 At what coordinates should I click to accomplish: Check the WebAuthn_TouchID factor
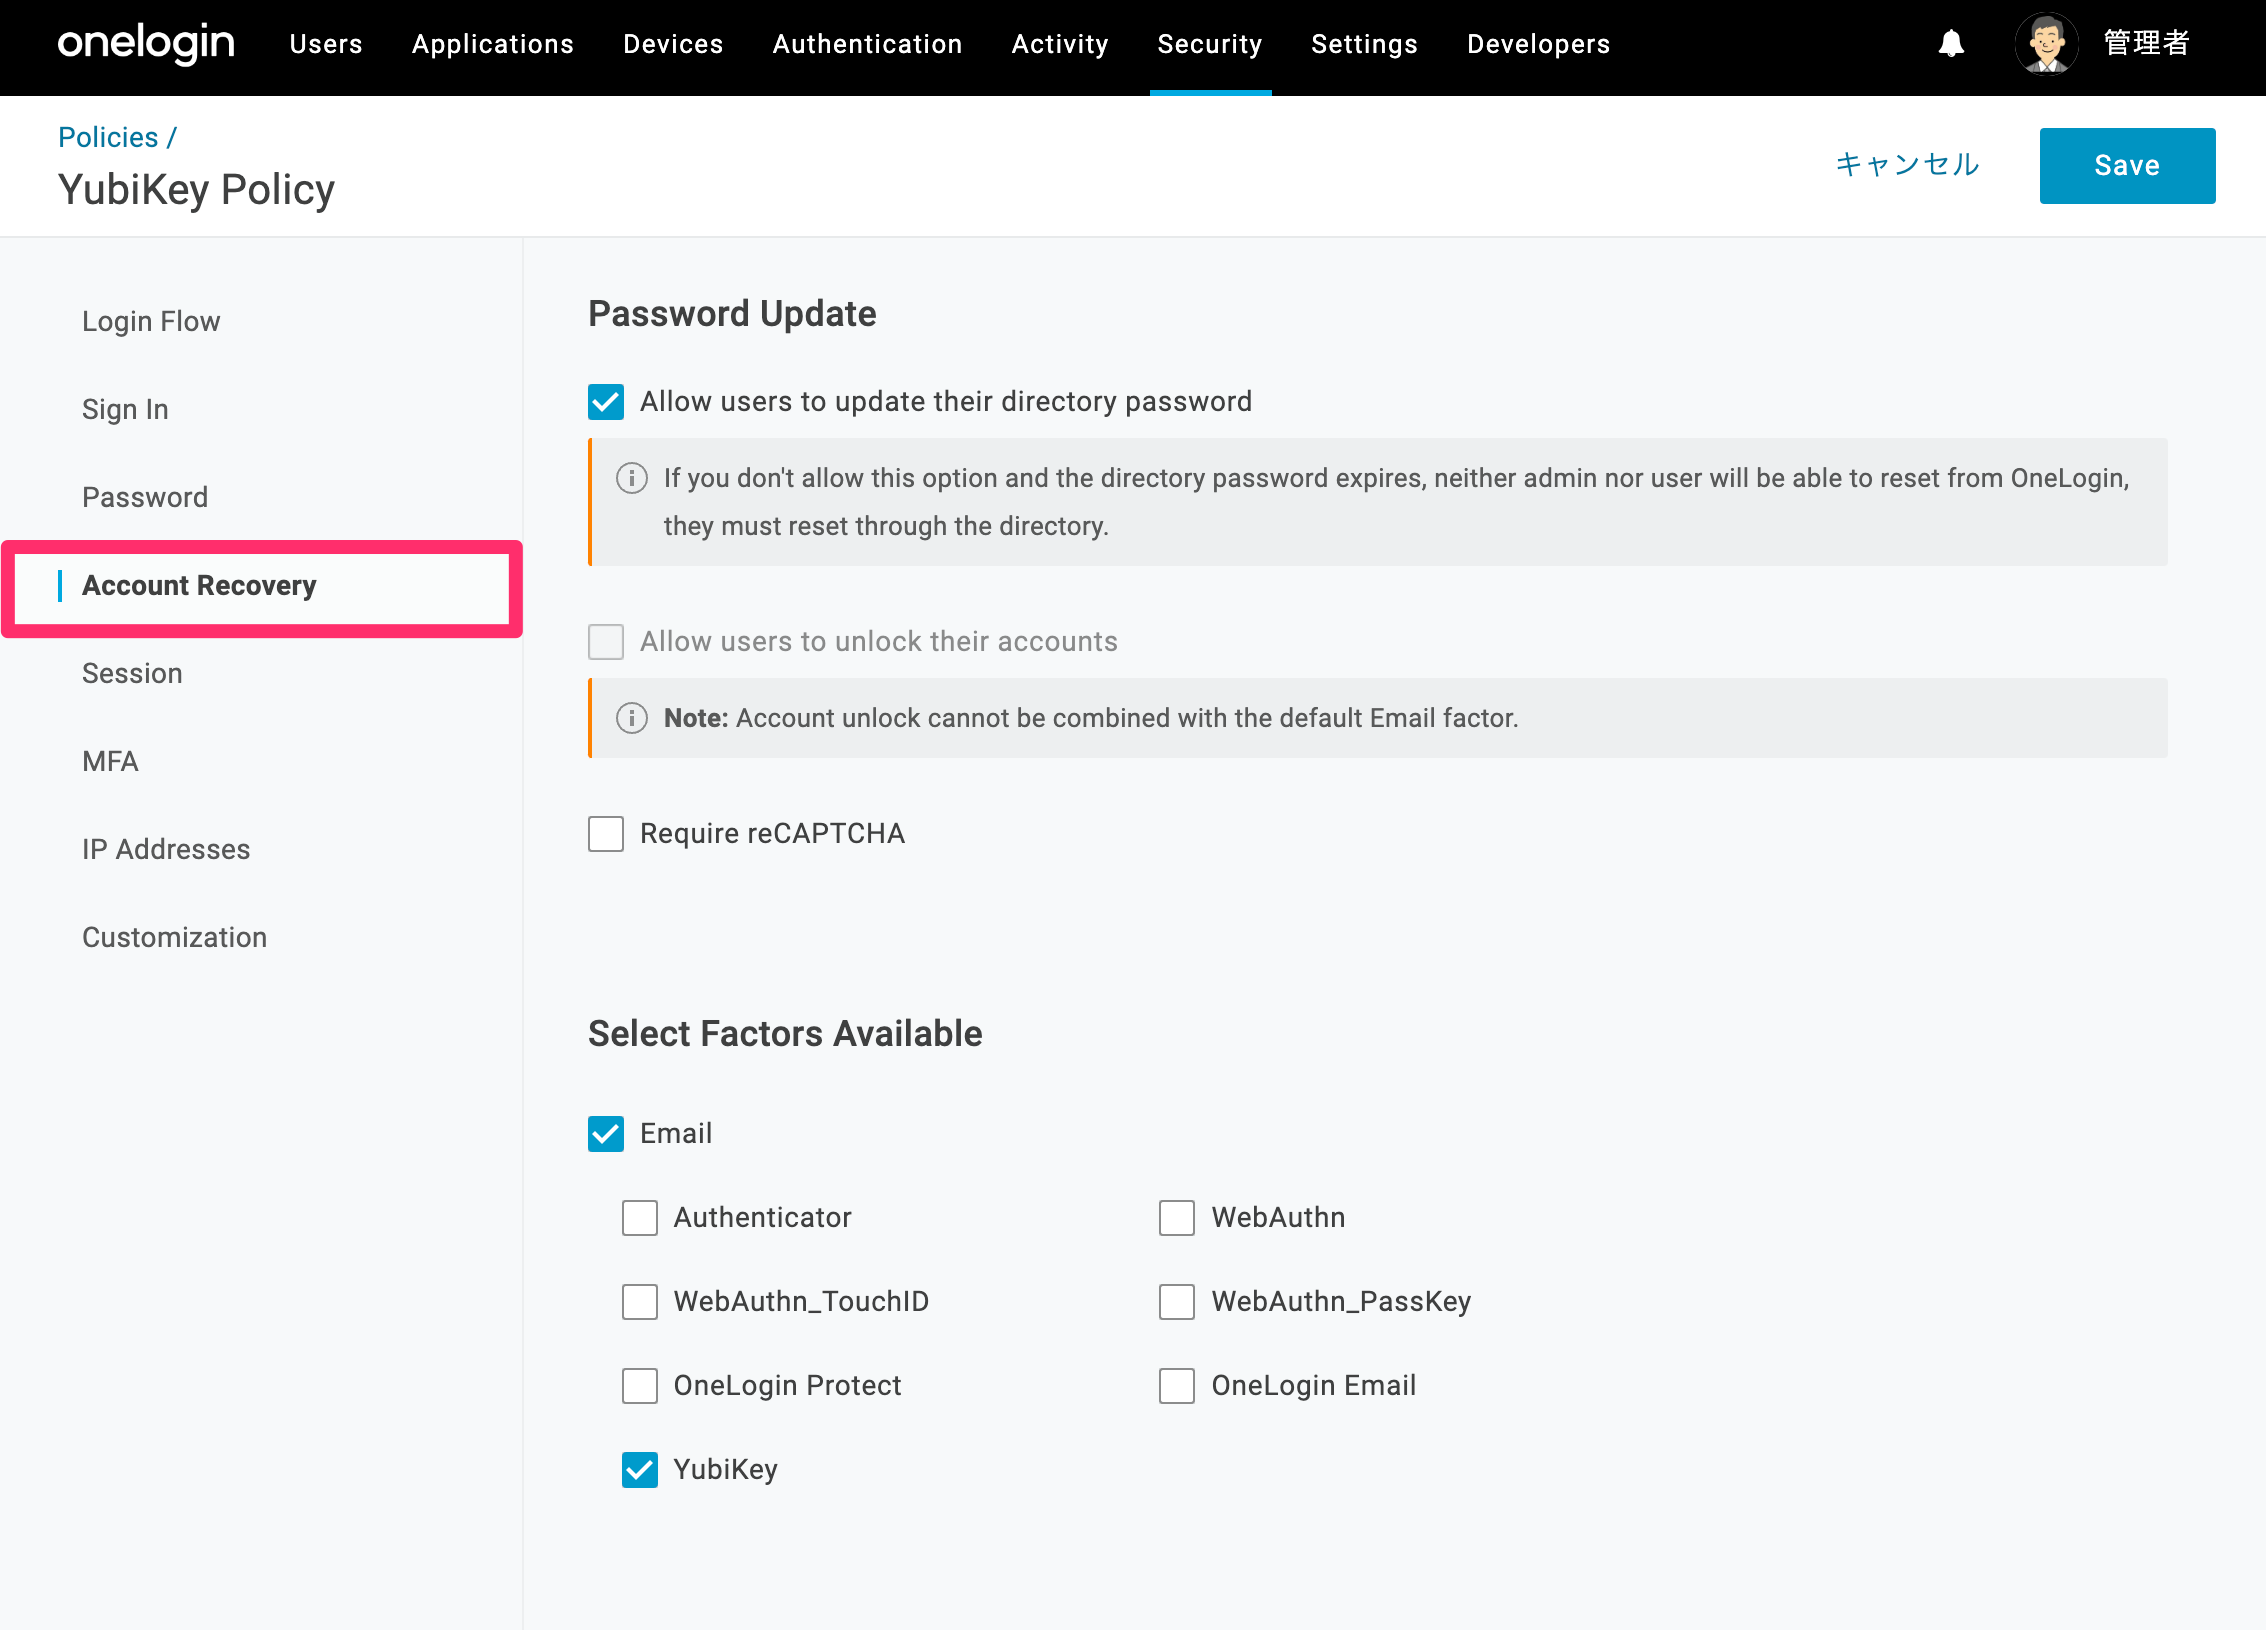(x=640, y=1302)
